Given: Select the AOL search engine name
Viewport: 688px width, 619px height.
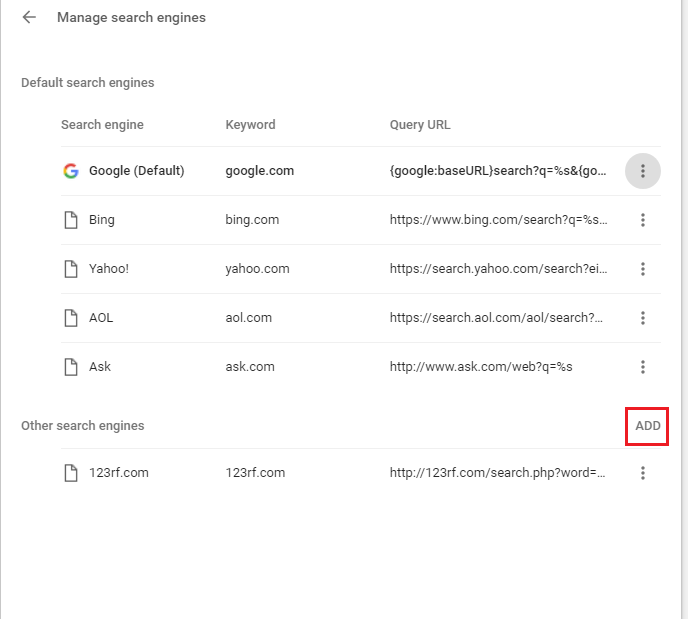Looking at the screenshot, I should [101, 318].
